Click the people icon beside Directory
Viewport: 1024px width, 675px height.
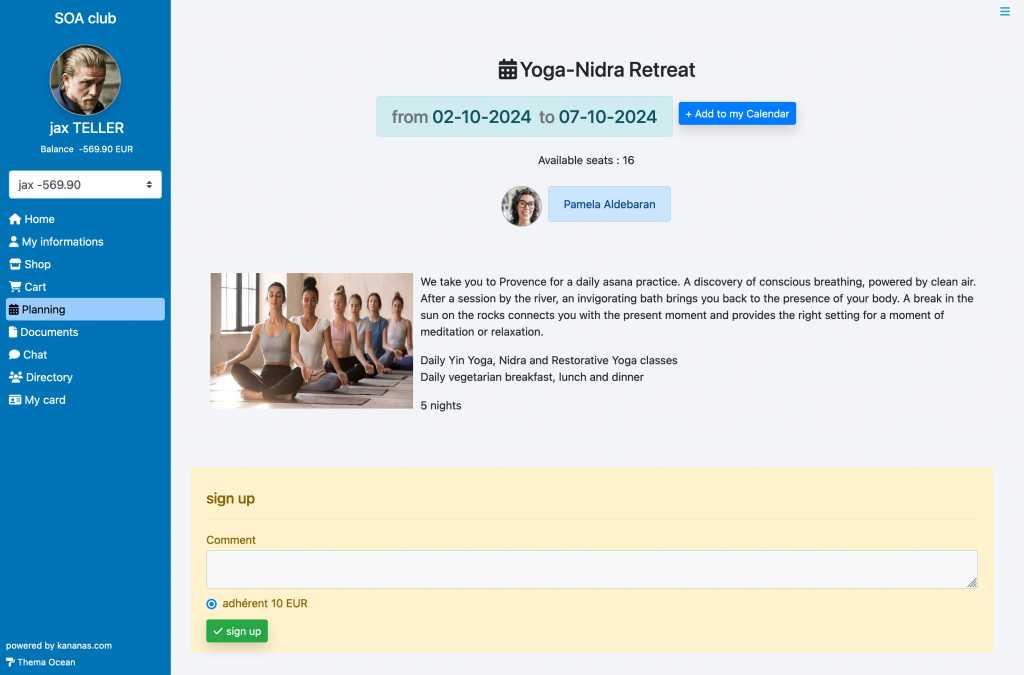(x=16, y=377)
